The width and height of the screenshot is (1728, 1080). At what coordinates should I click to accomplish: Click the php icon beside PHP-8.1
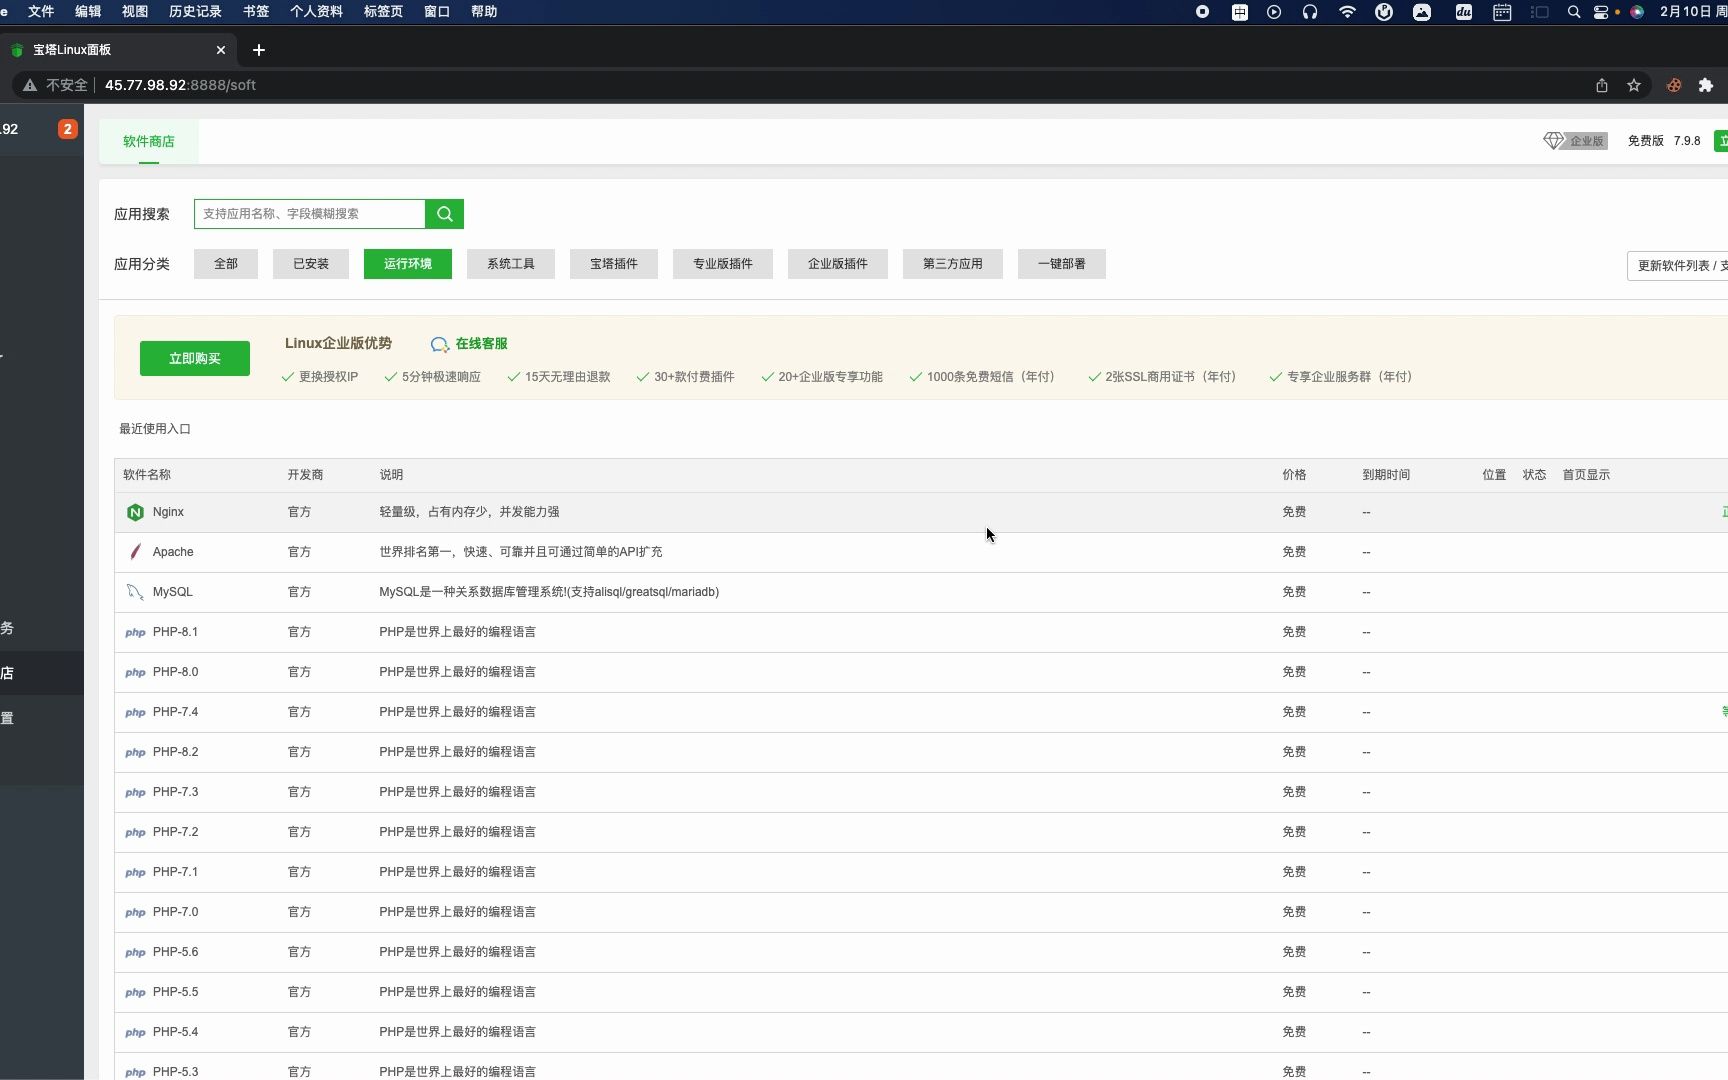135,632
